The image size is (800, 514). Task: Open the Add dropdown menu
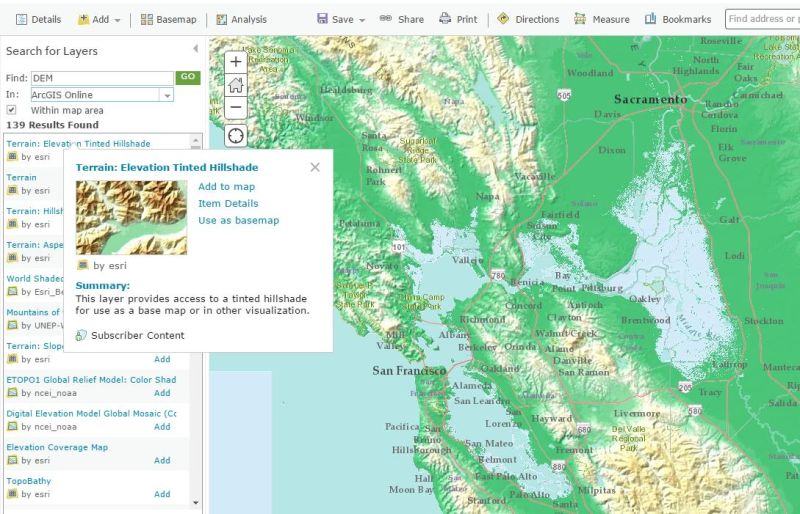[x=99, y=19]
